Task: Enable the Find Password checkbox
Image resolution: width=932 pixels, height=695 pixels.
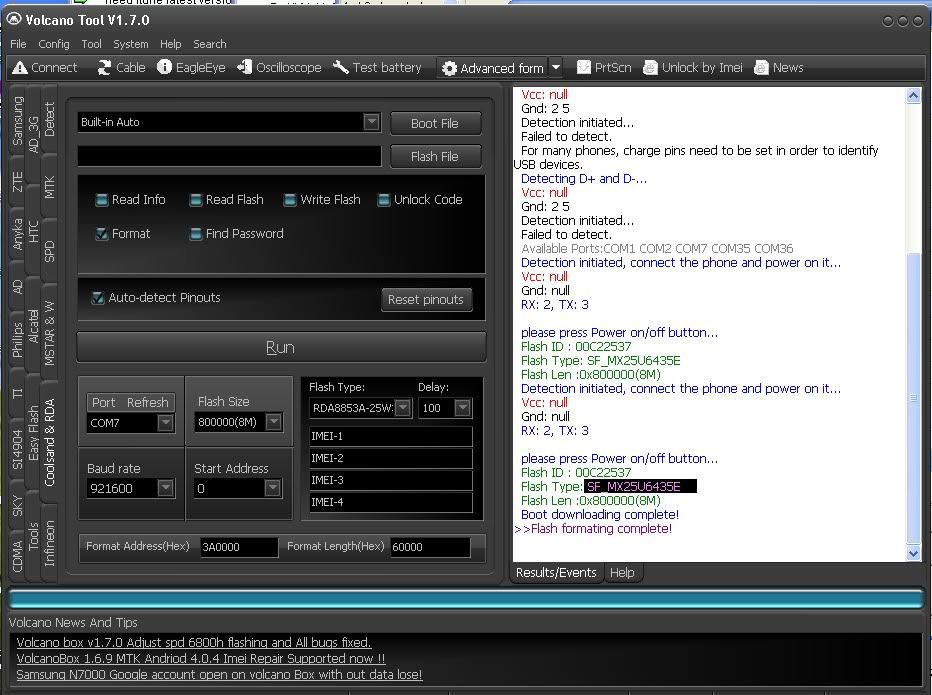Action: [x=195, y=234]
